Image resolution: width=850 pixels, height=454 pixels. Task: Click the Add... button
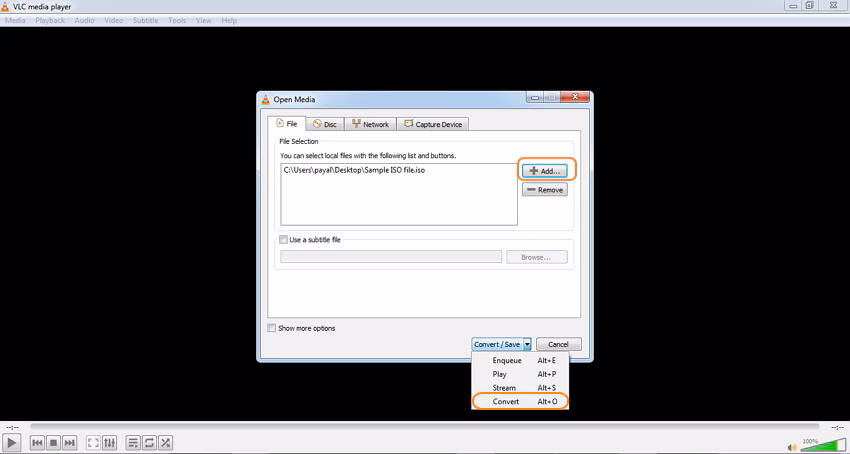click(x=545, y=170)
